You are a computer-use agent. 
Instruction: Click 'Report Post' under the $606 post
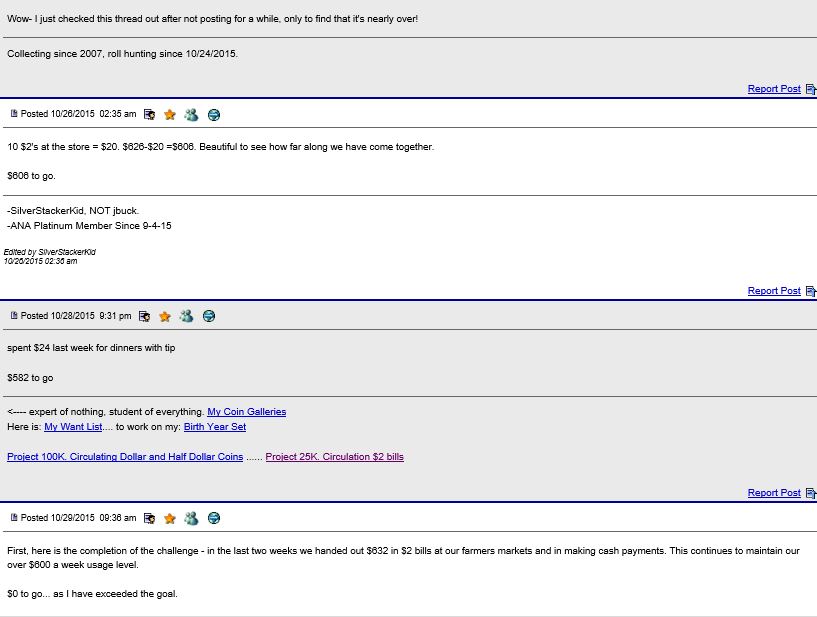tap(774, 291)
